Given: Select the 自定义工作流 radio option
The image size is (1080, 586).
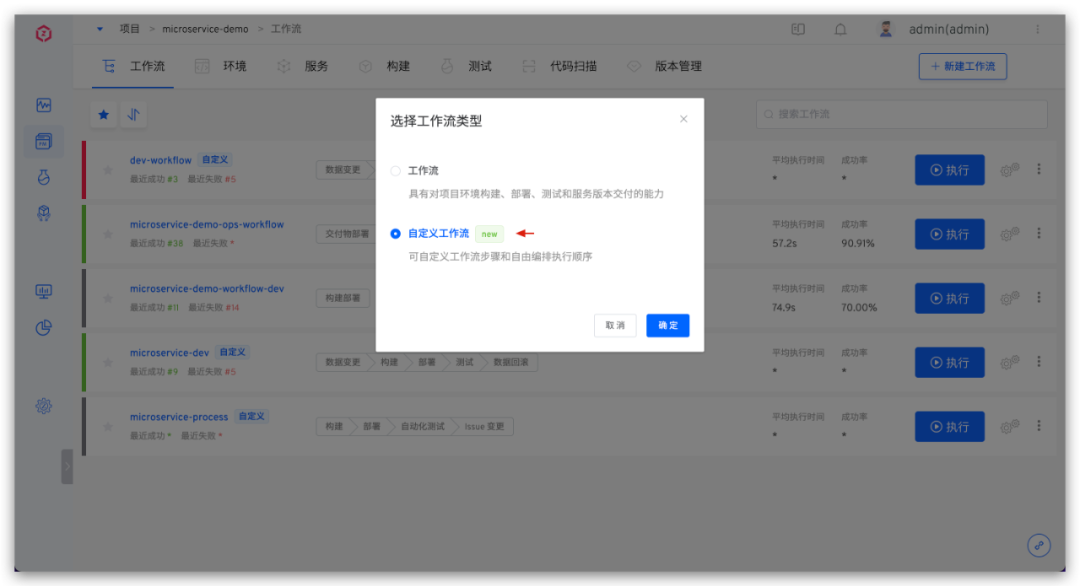Looking at the screenshot, I should click(x=396, y=233).
